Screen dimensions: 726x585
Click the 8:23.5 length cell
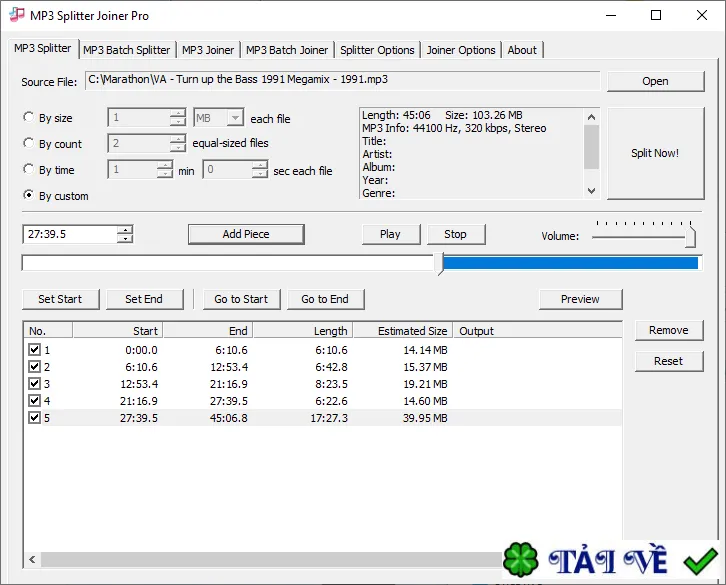331,384
